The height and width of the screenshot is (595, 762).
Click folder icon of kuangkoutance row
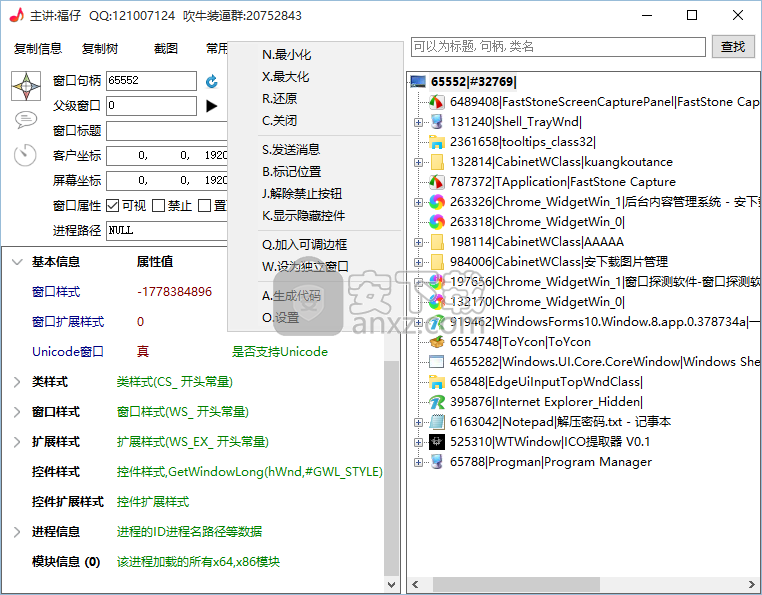437,162
